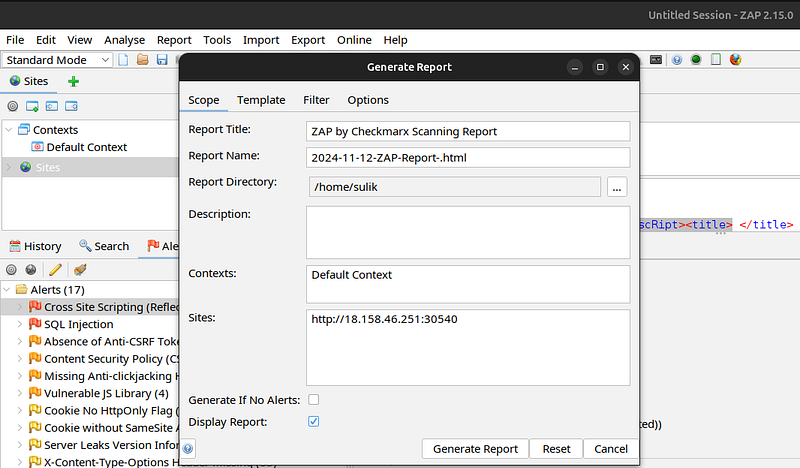
Task: Click the pencil edit alert icon
Action: pos(55,269)
